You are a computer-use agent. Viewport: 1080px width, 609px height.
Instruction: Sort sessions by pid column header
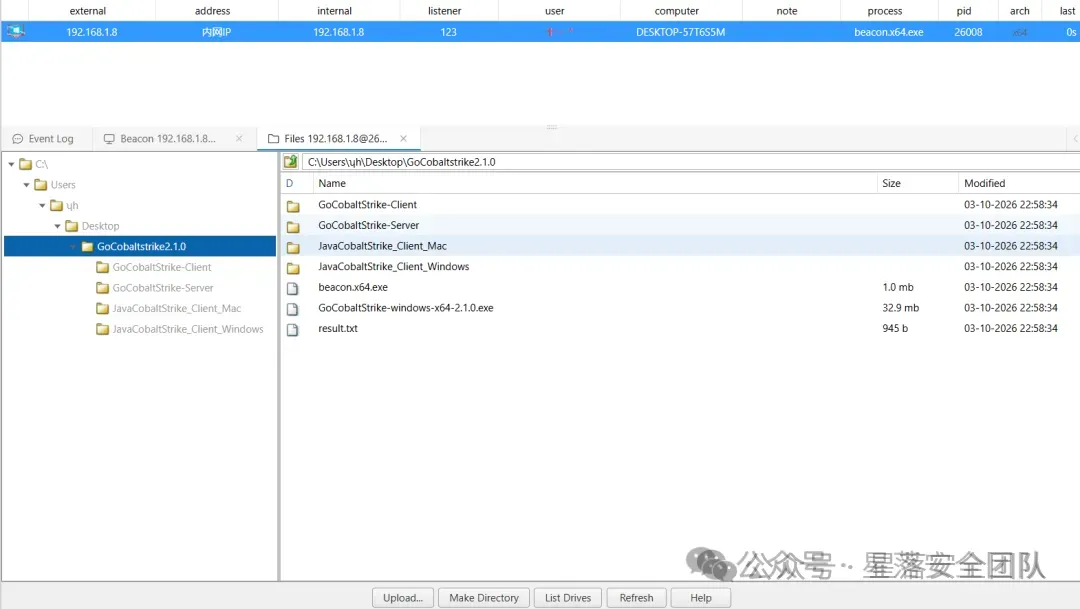(964, 11)
